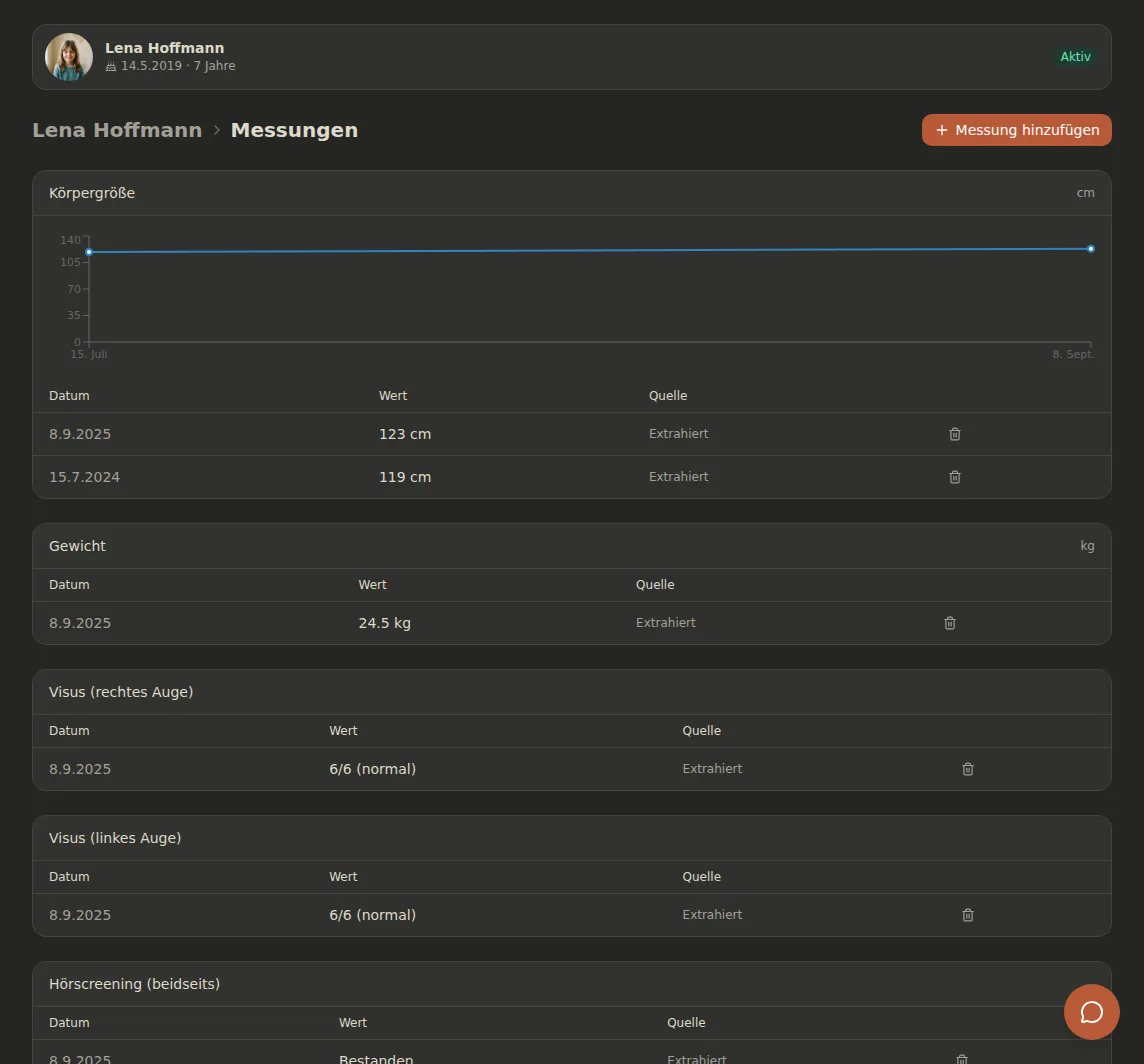Delete the Visus (linkes Auge) measurement
This screenshot has height=1064, width=1144.
pyautogui.click(x=967, y=915)
